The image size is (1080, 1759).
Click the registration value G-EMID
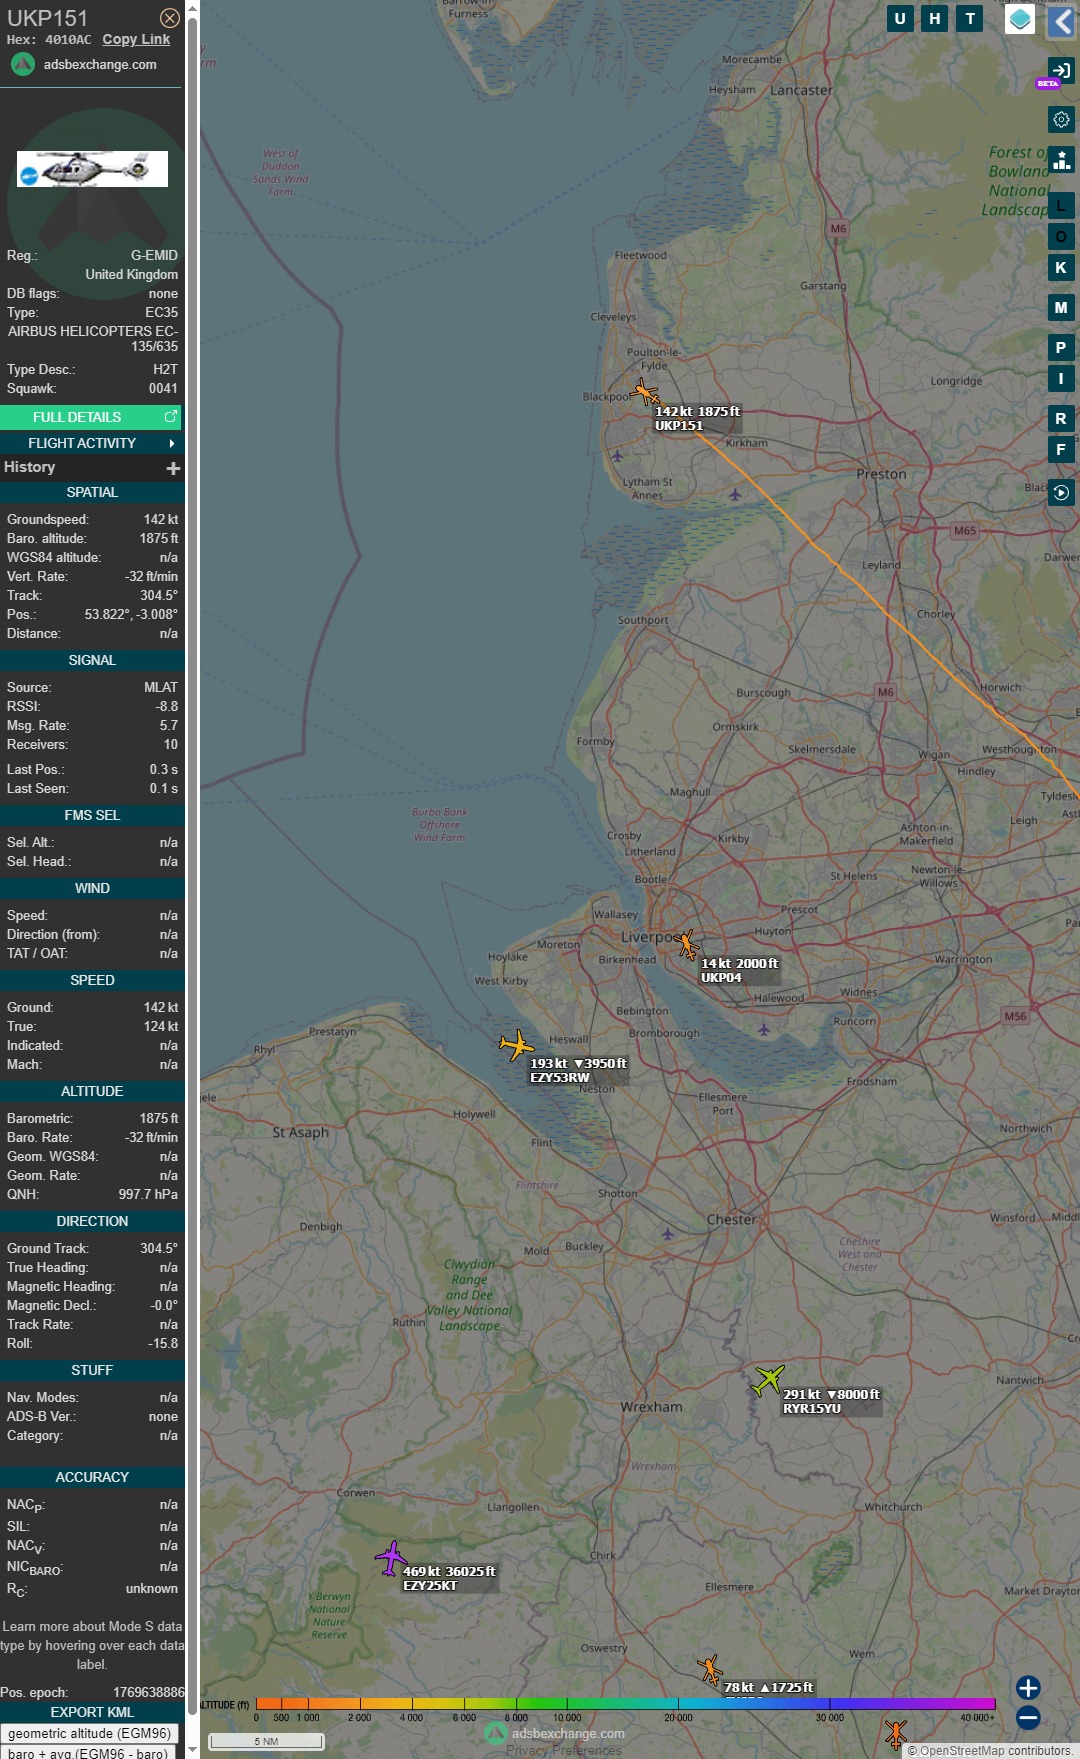[x=154, y=255]
